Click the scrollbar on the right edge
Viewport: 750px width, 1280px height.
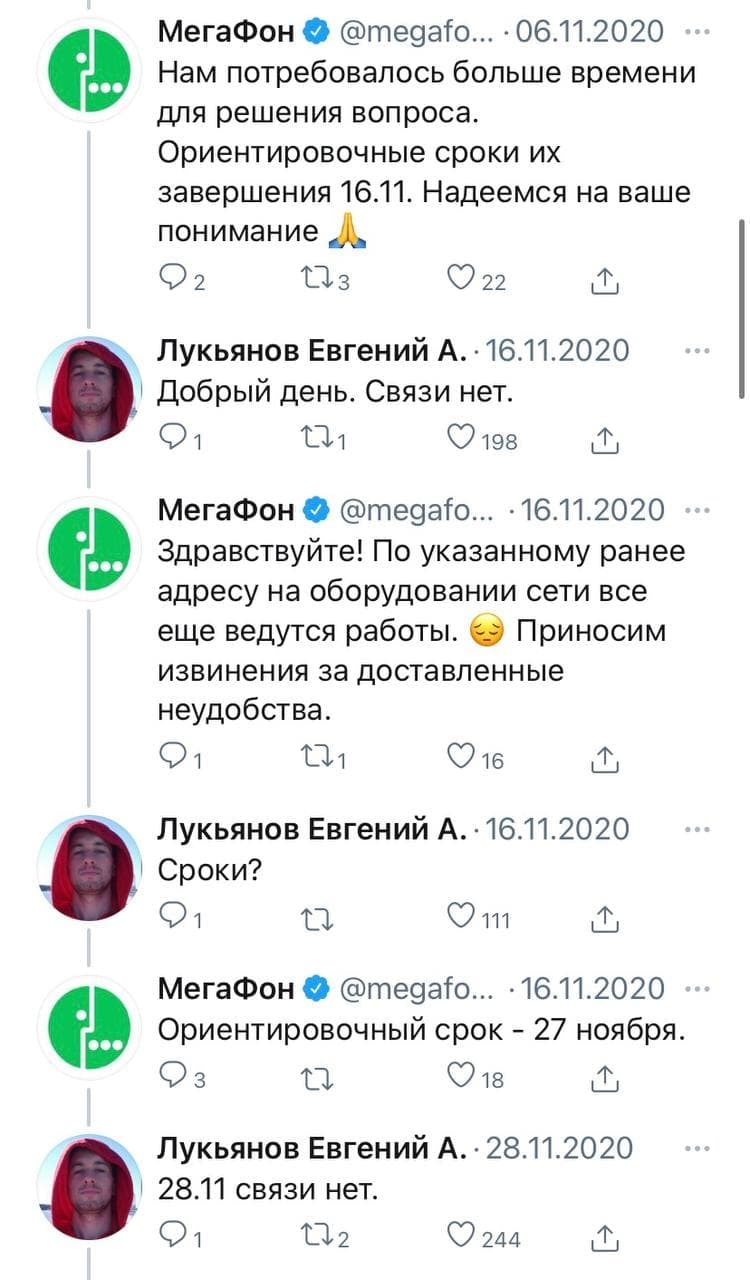[741, 310]
